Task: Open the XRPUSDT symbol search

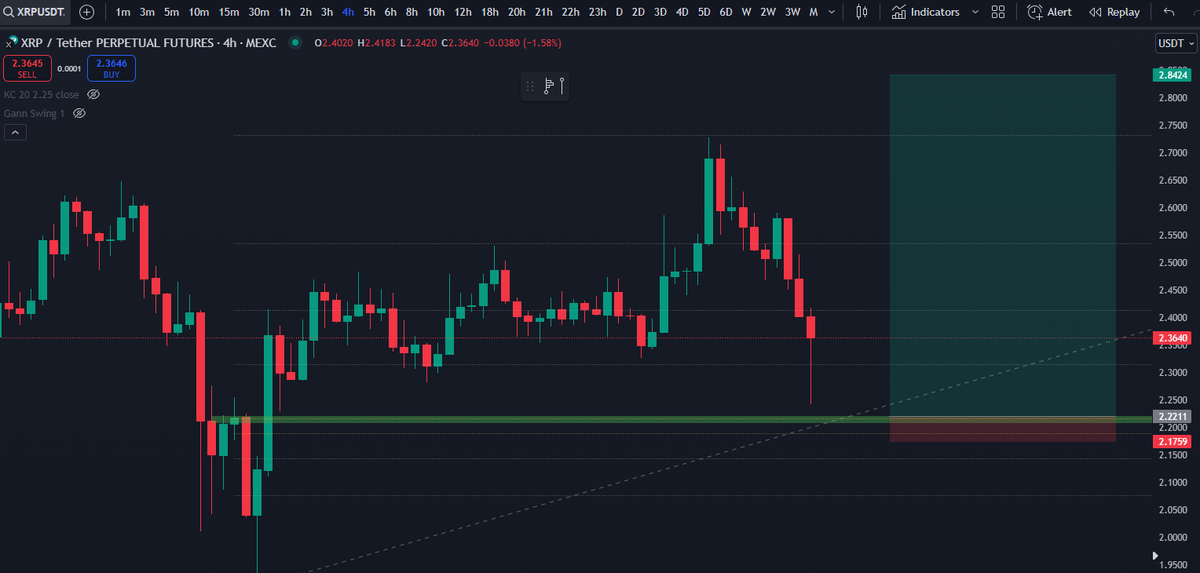Action: click(37, 12)
